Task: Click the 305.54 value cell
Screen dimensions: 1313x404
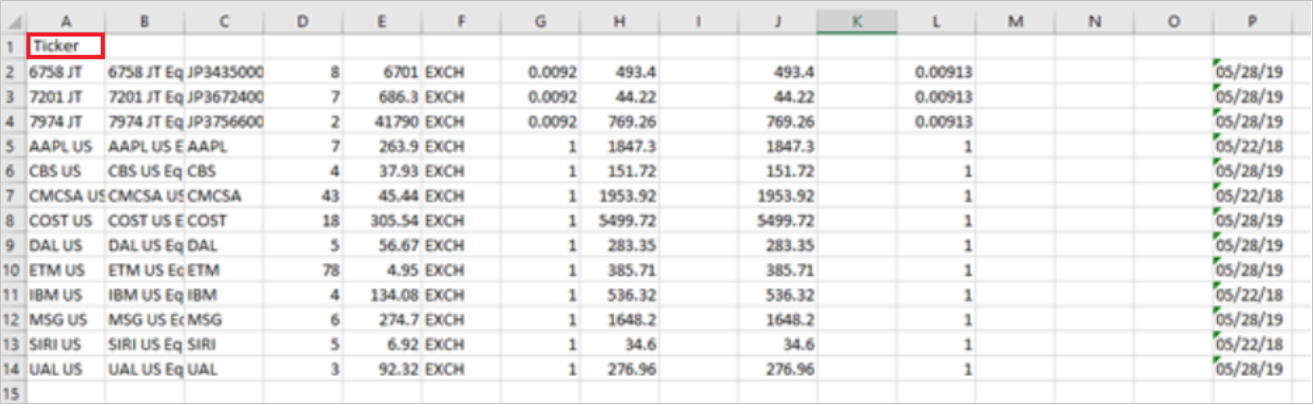Action: (382, 221)
